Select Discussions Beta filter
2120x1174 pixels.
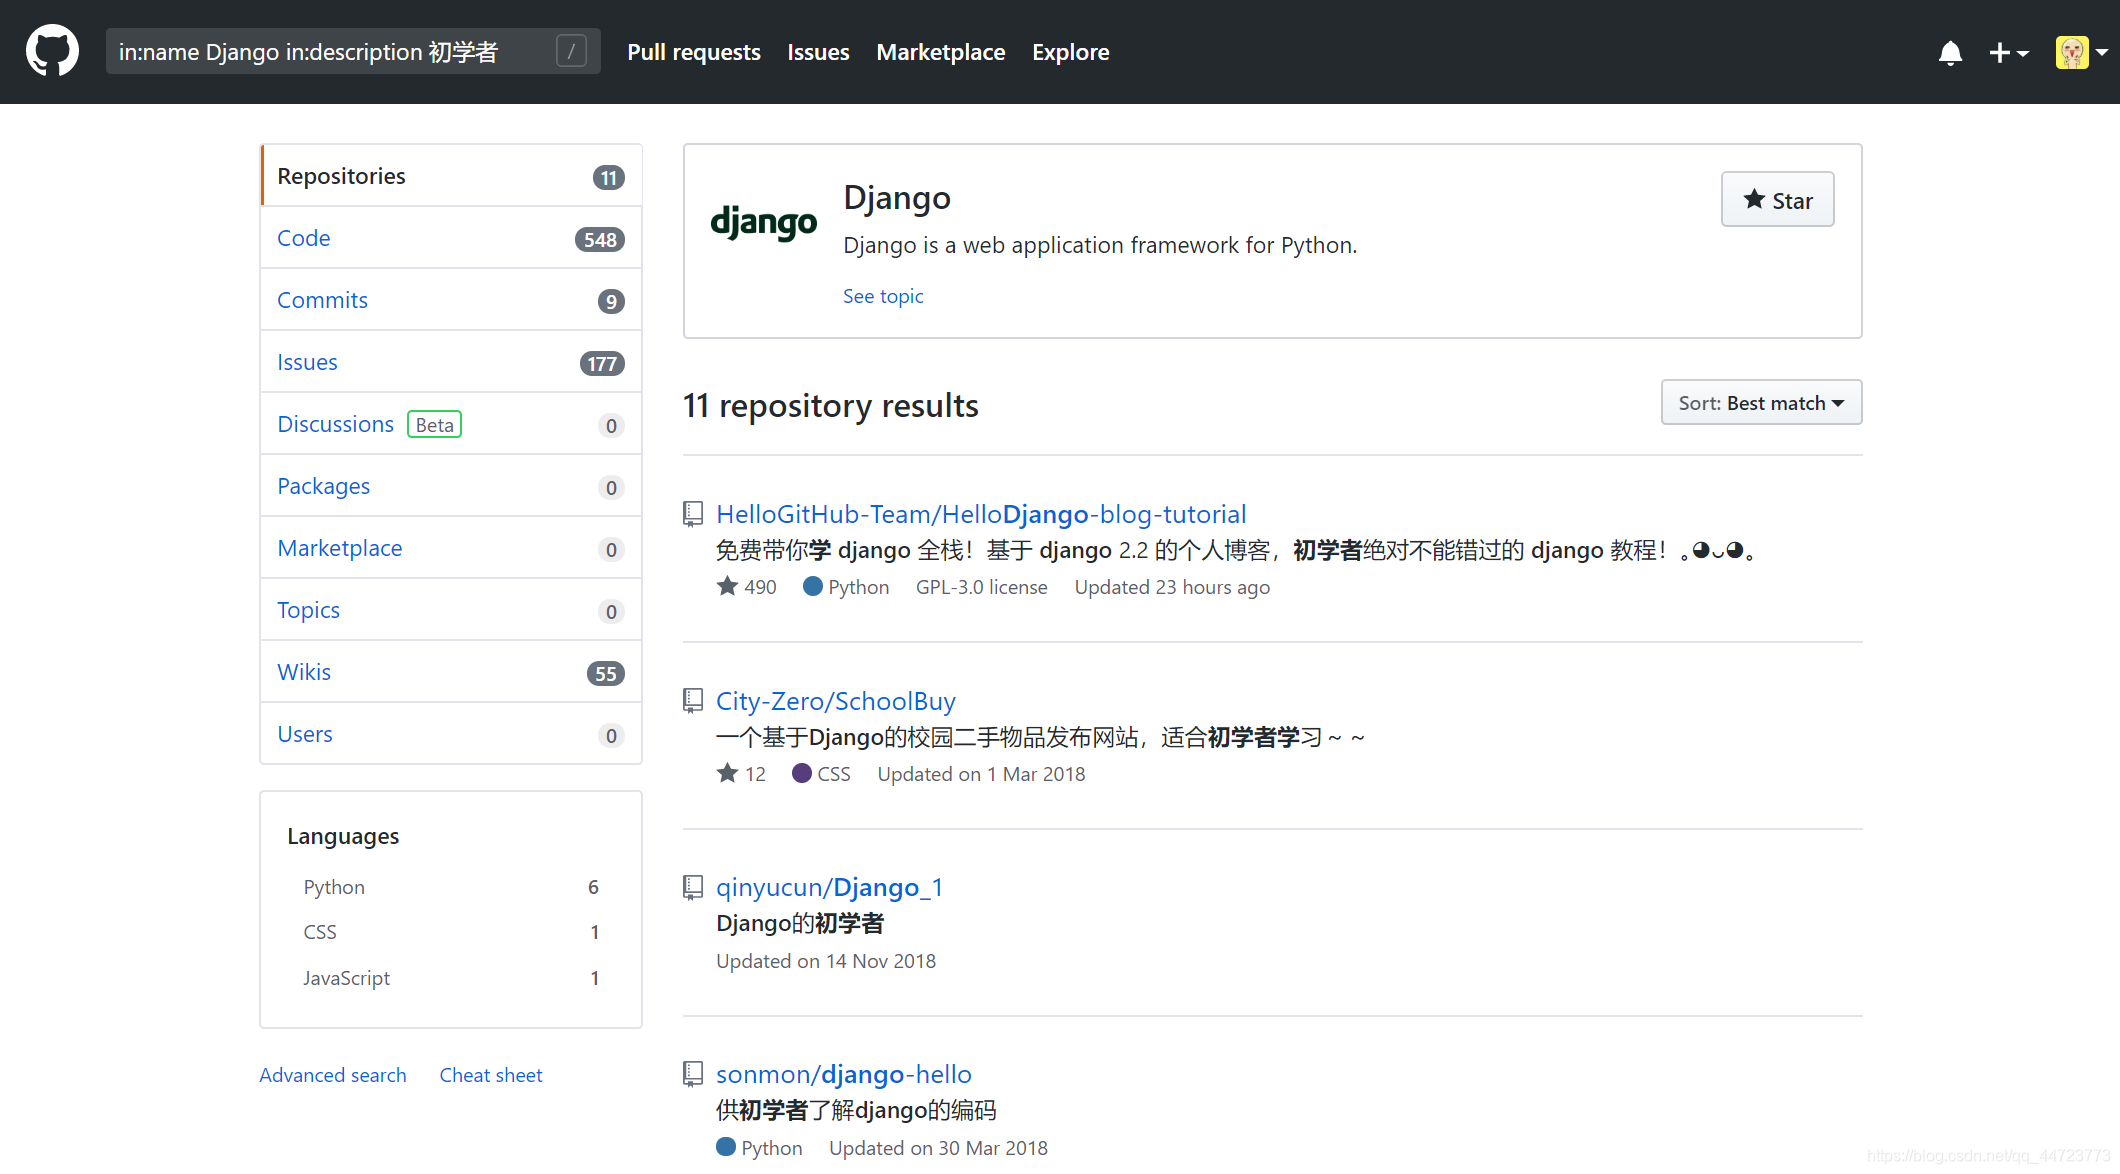click(x=451, y=424)
